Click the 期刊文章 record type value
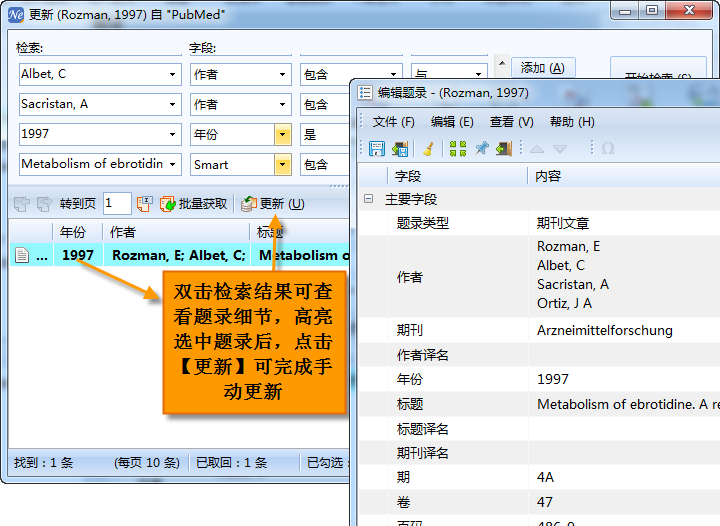 (x=563, y=224)
